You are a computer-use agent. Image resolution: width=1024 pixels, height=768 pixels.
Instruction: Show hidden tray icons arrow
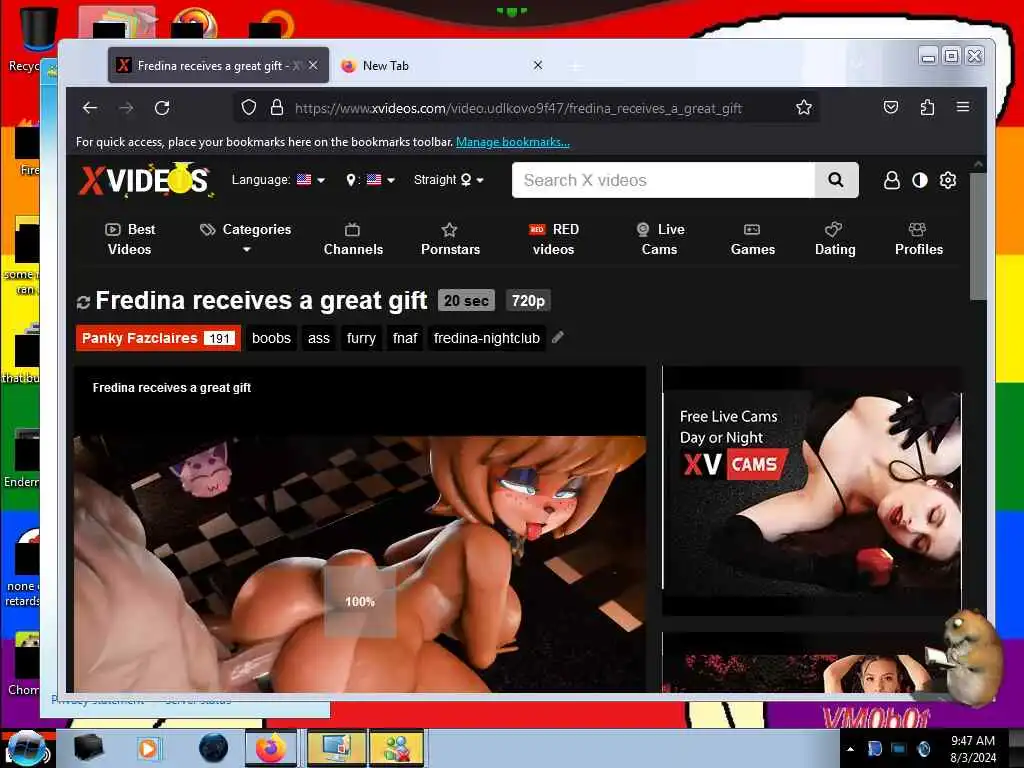coord(850,749)
